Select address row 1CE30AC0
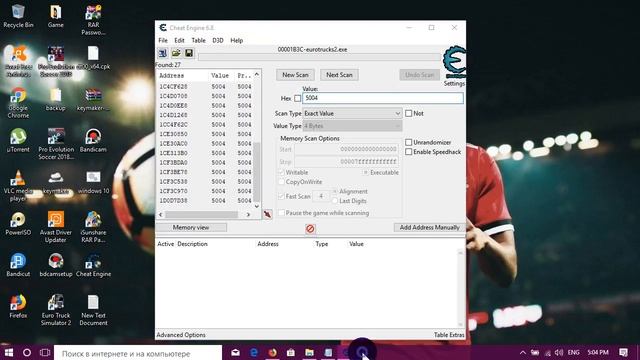The width and height of the screenshot is (640, 360). tap(205, 144)
